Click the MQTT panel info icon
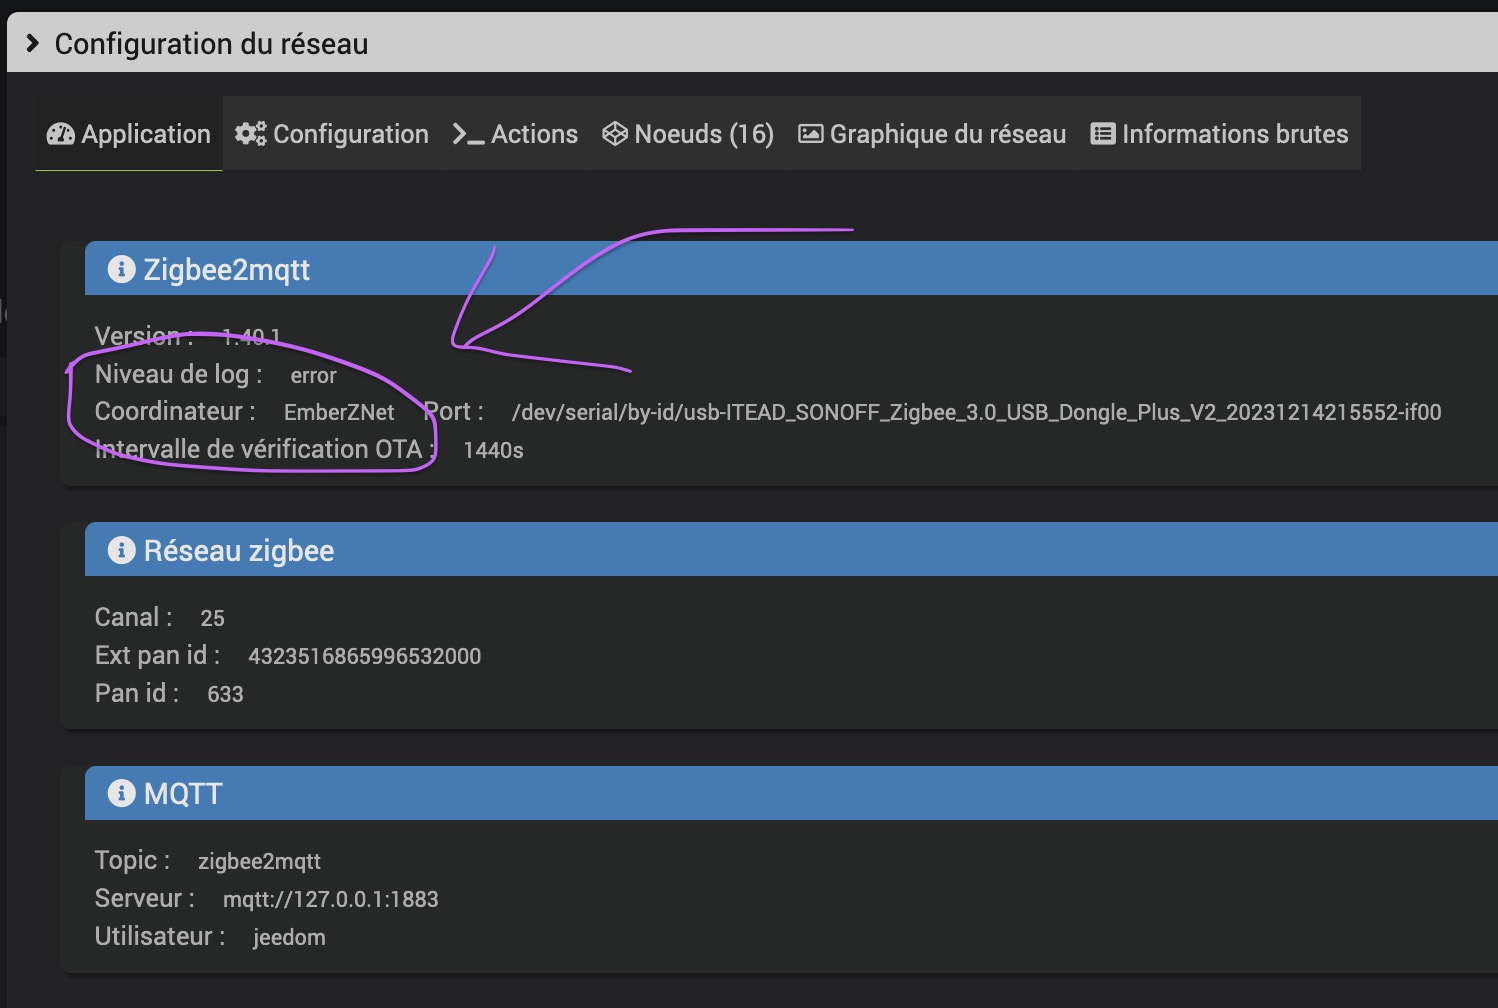 [121, 793]
